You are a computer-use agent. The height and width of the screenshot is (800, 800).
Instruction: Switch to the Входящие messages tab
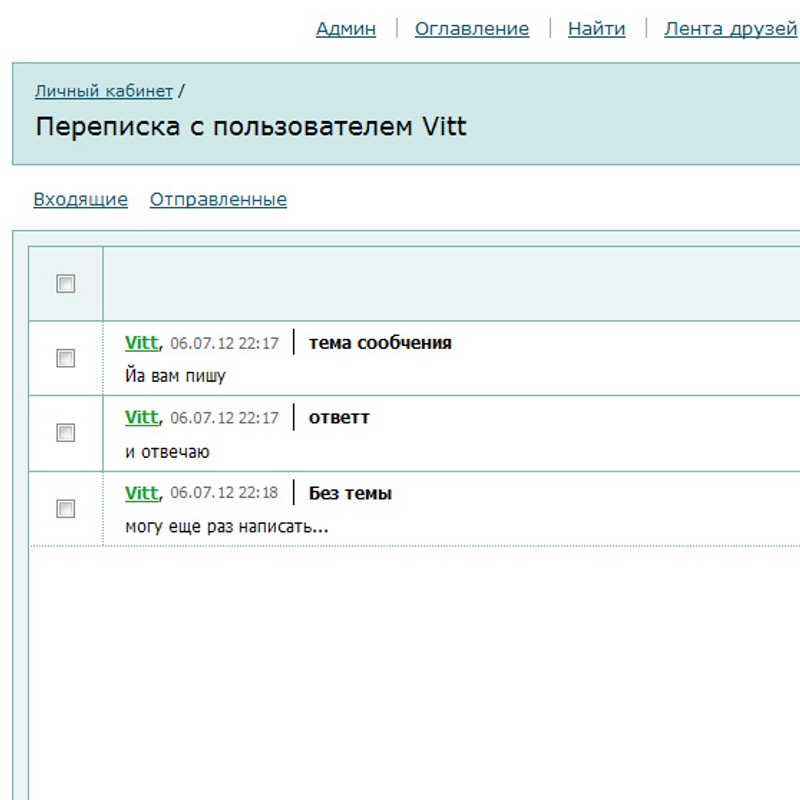coord(80,199)
